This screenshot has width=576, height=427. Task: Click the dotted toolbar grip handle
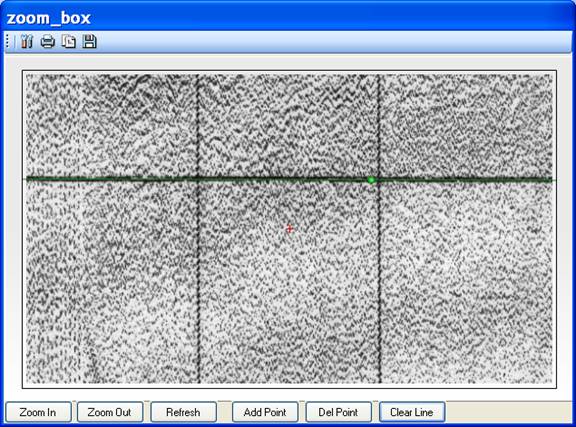(7, 41)
